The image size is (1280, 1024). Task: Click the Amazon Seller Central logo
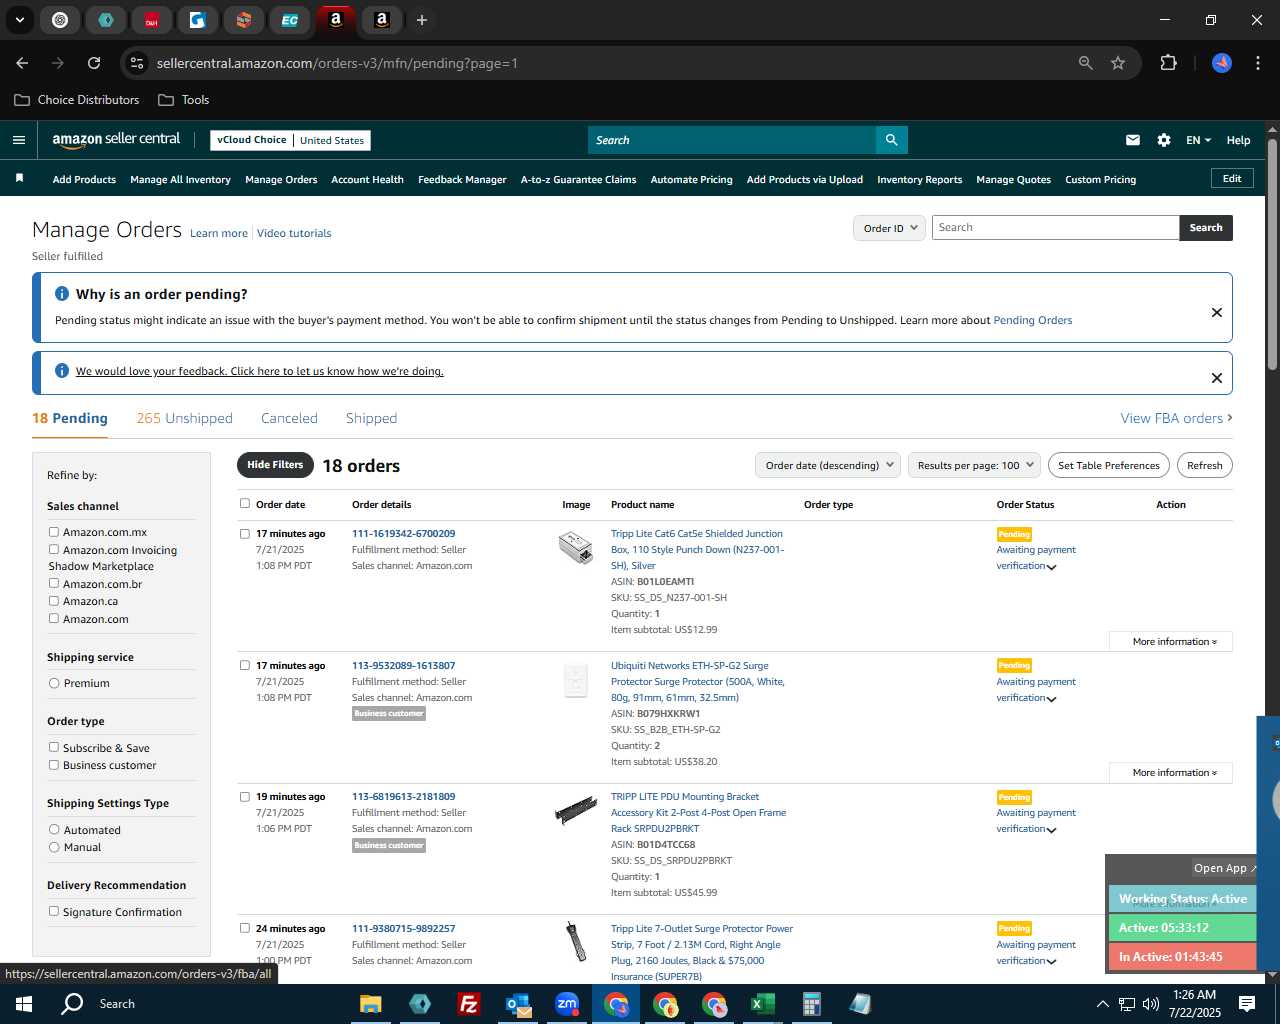point(116,140)
